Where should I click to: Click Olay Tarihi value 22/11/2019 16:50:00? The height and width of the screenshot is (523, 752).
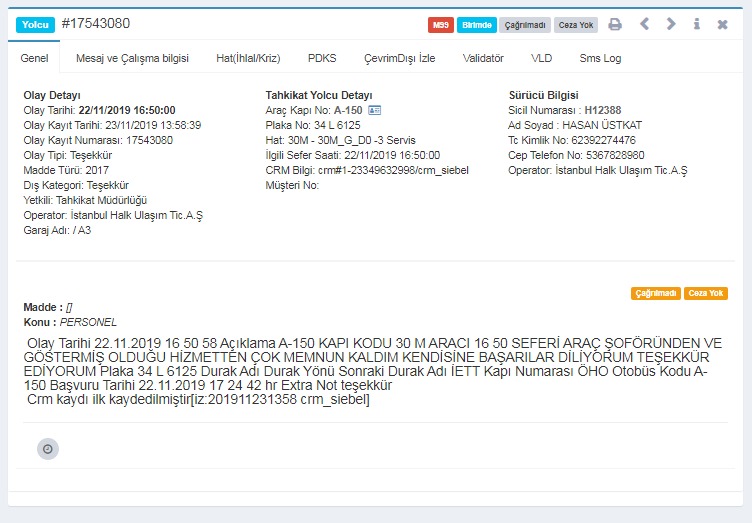pyautogui.click(x=127, y=110)
